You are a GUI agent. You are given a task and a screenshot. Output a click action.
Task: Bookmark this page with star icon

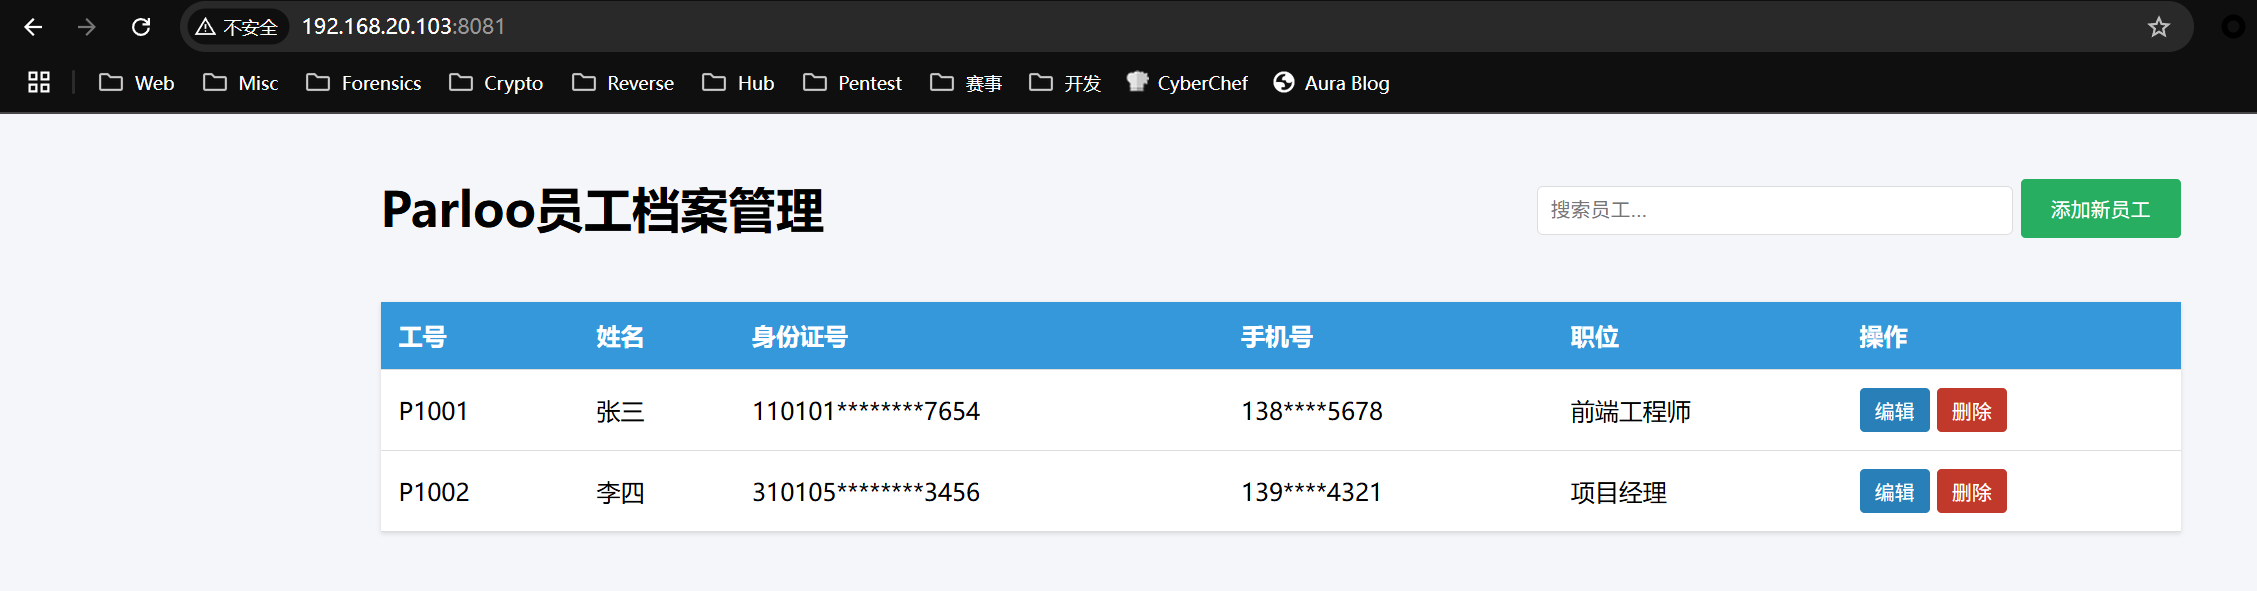(2159, 27)
